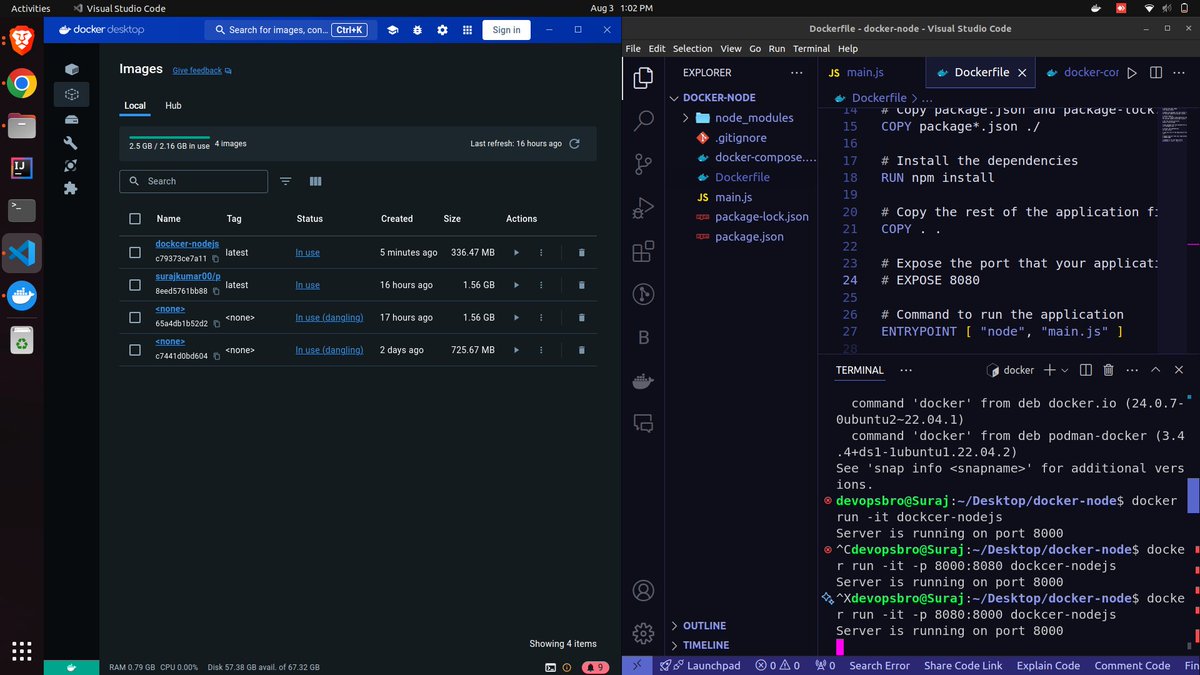Open VS Code Search view

(644, 122)
